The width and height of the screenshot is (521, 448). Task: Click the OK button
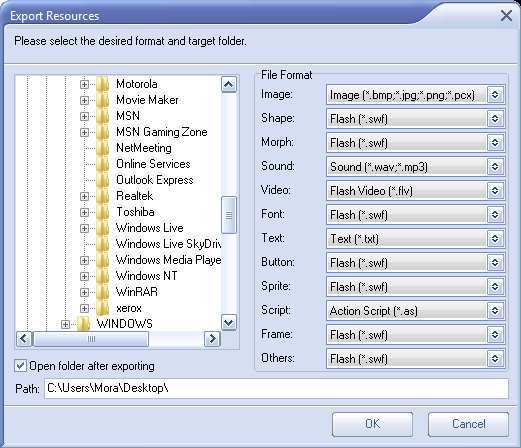(x=372, y=424)
